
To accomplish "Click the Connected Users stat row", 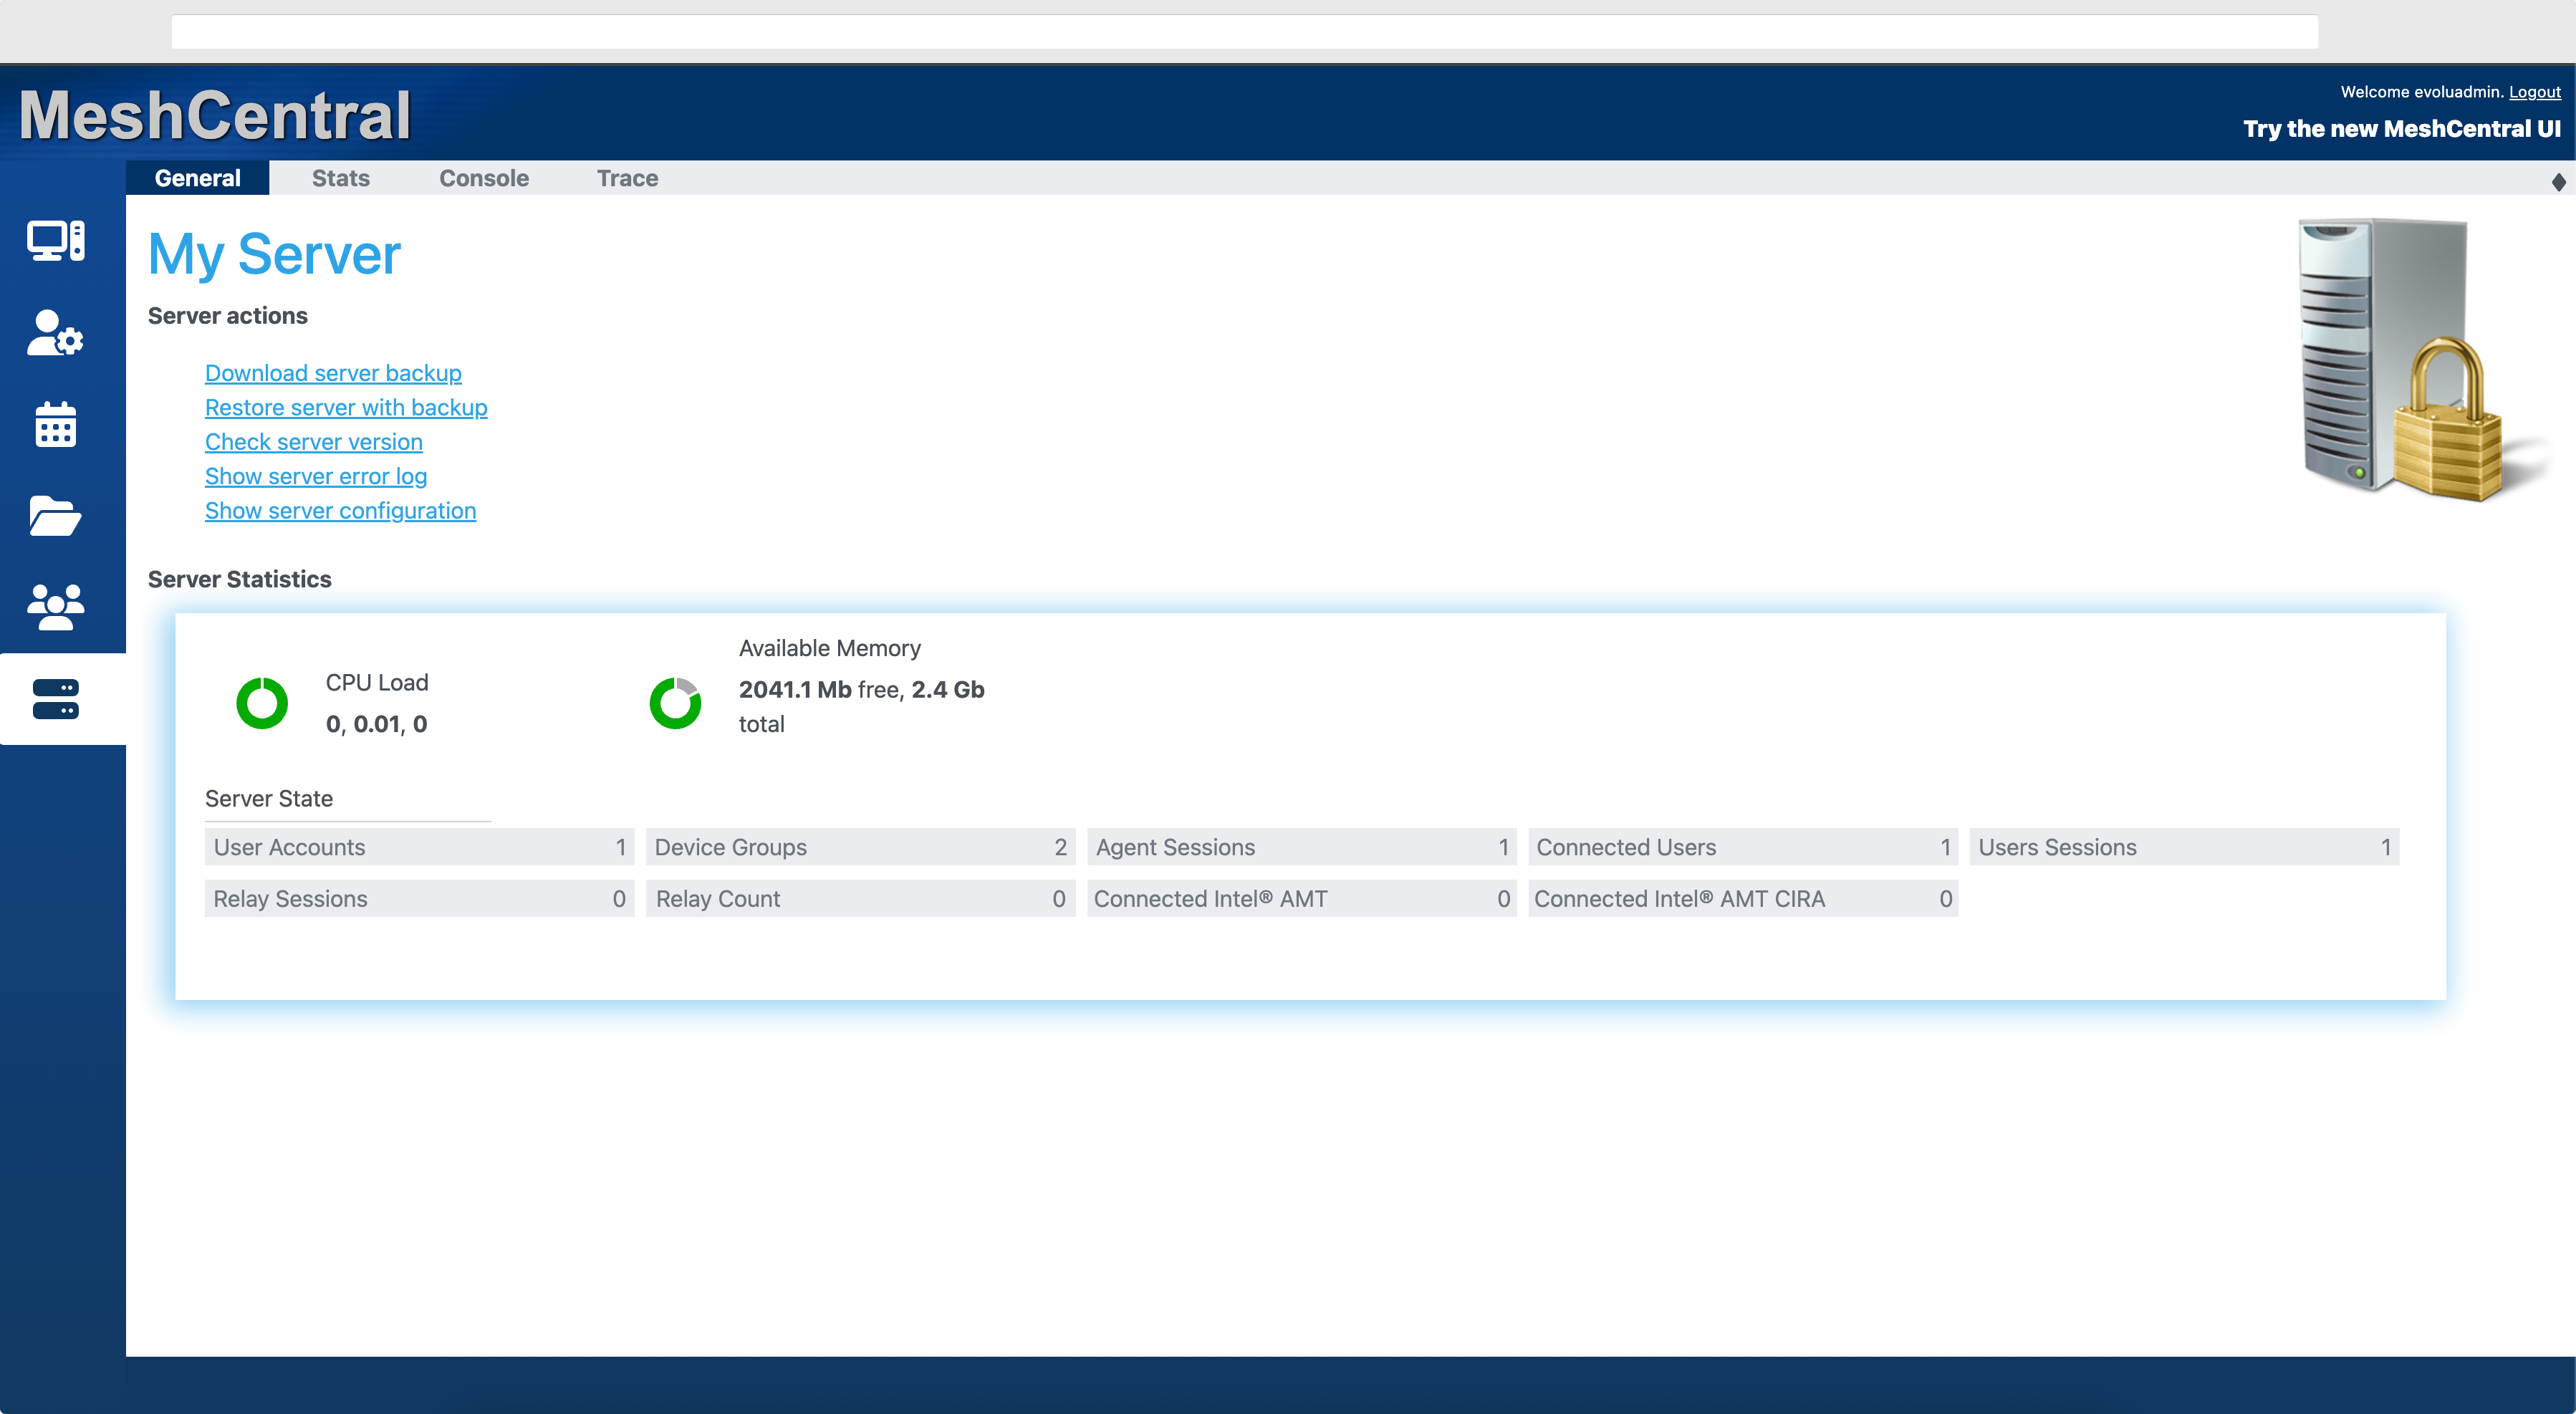I will click(x=1743, y=847).
